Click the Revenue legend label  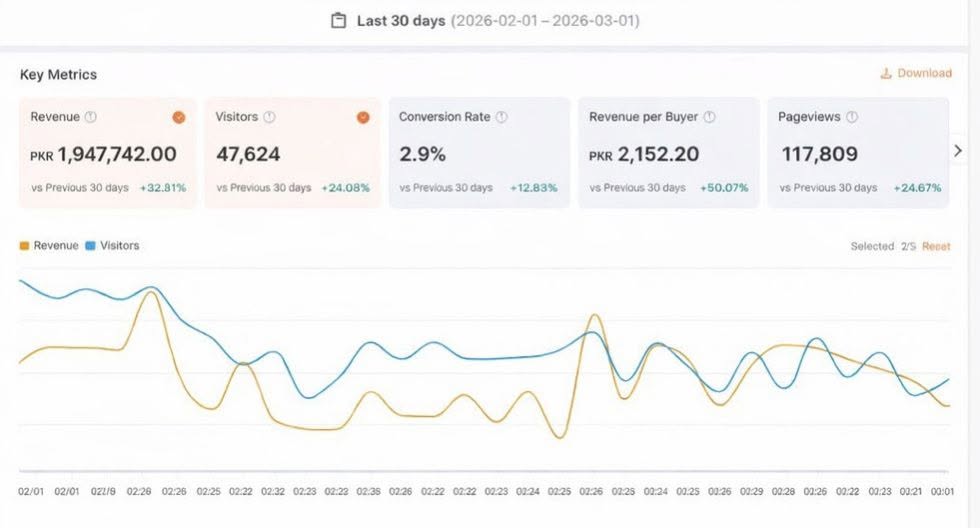coord(56,246)
